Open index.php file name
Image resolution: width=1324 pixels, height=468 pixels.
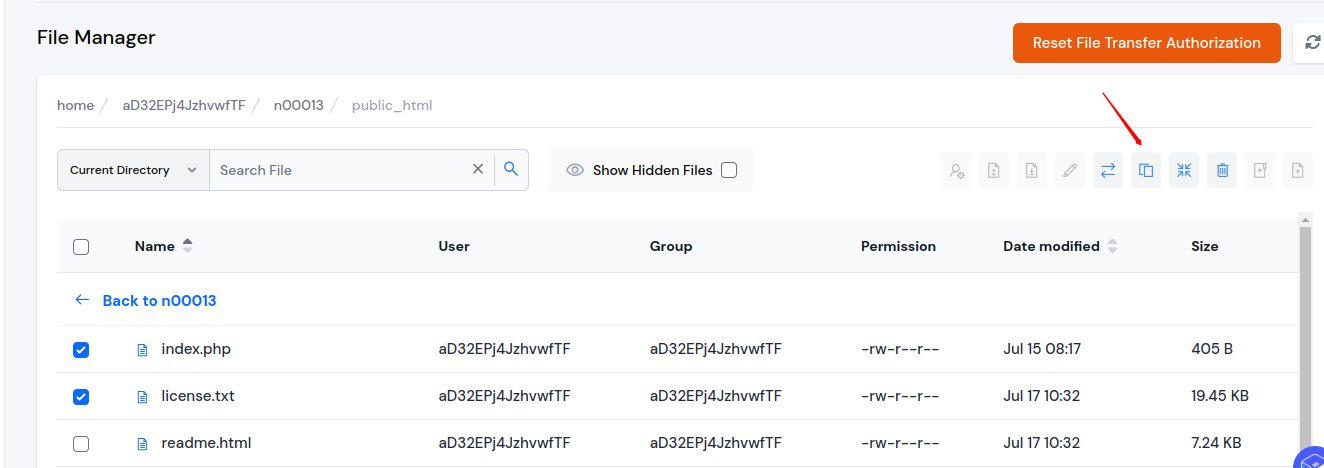196,349
